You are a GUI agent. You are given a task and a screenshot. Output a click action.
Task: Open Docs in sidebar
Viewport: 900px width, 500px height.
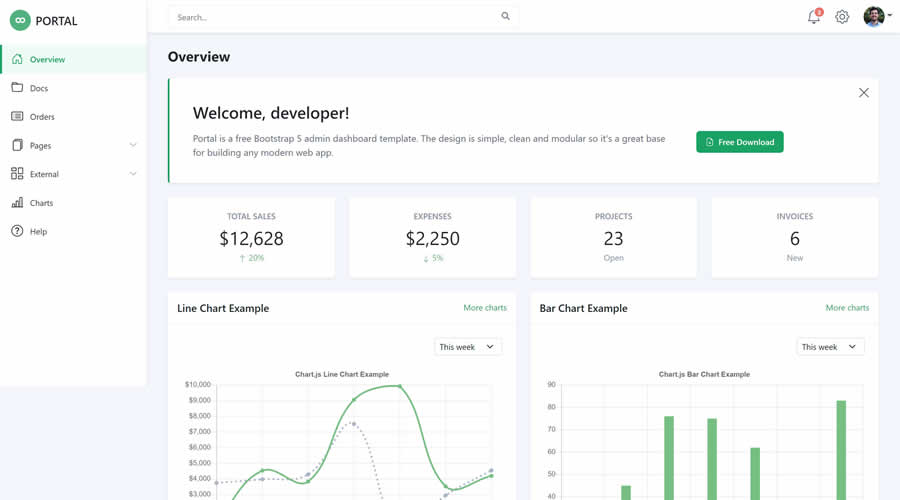point(73,88)
